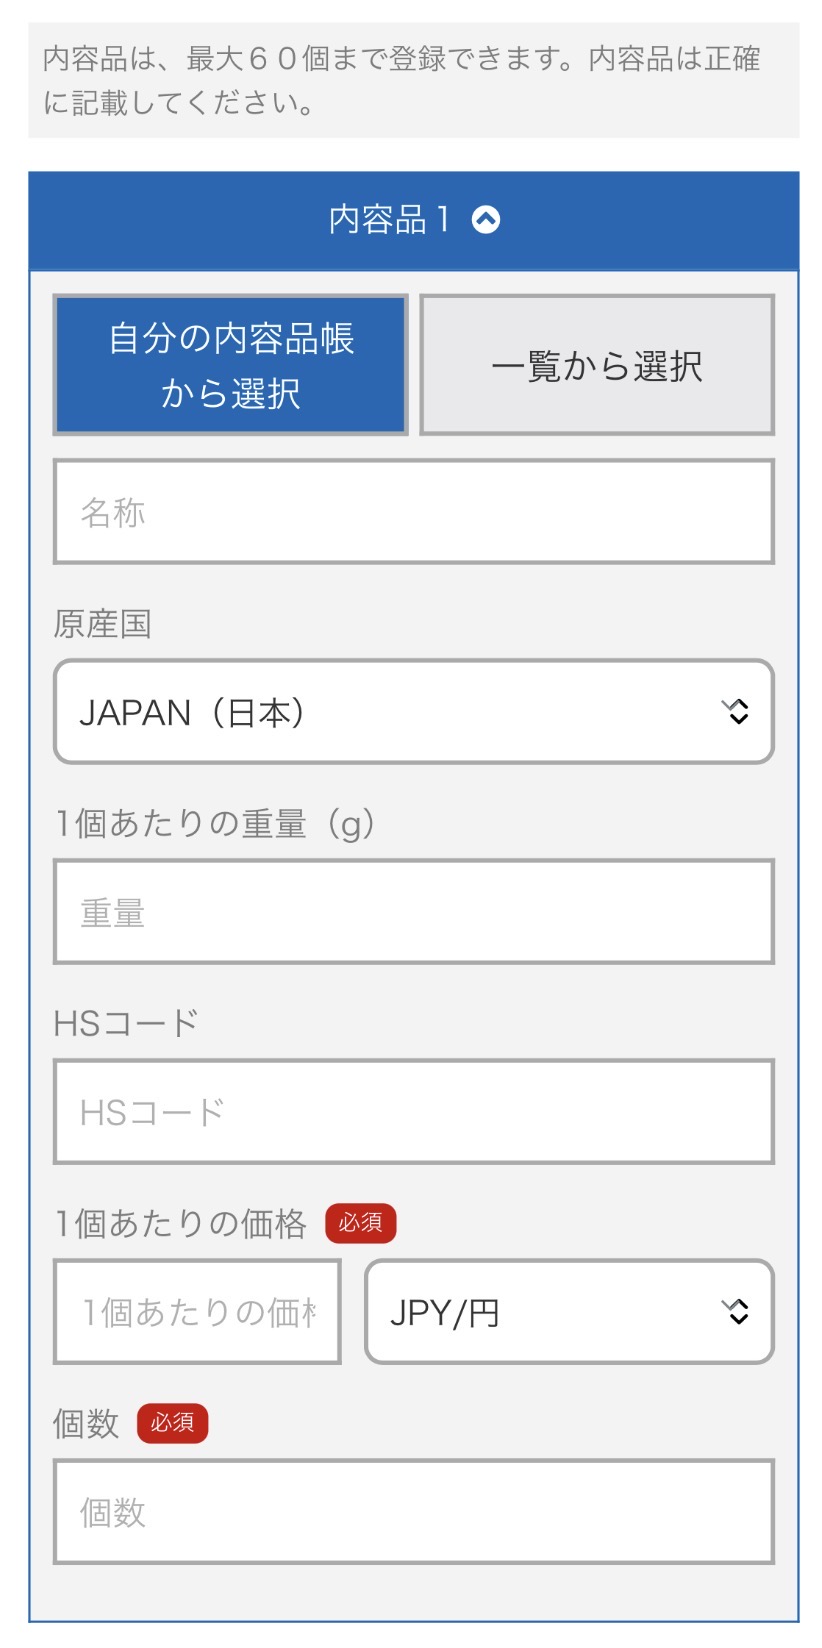Image resolution: width=822 pixels, height=1648 pixels.
Task: Click the 原産国 field label
Action: point(102,624)
